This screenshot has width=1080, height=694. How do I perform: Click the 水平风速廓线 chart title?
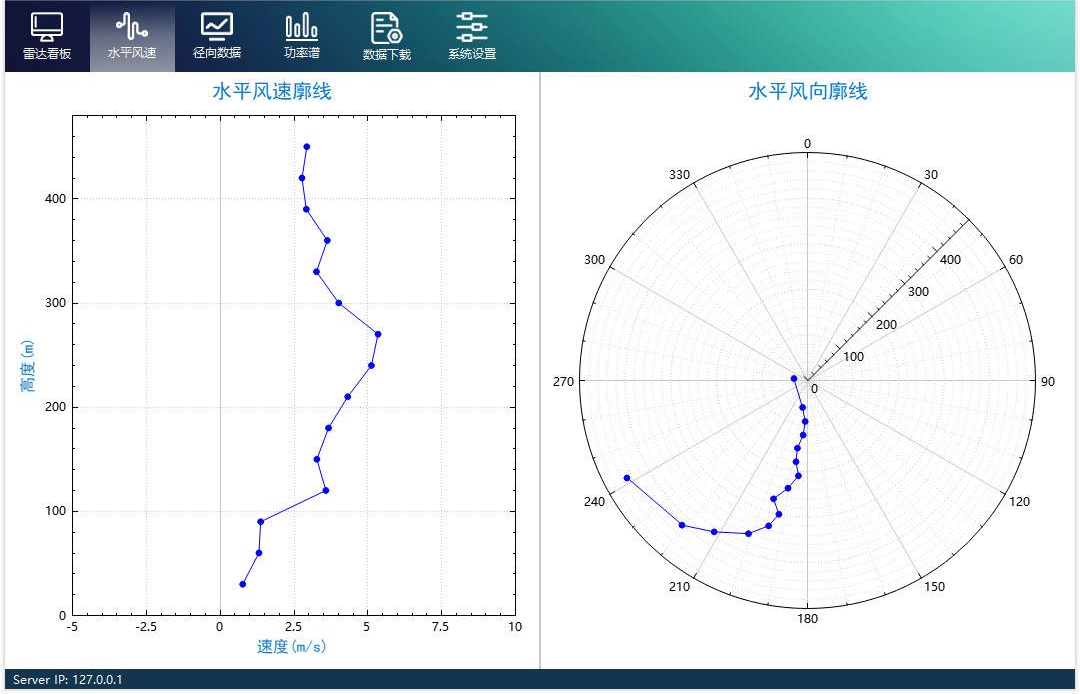(x=272, y=91)
